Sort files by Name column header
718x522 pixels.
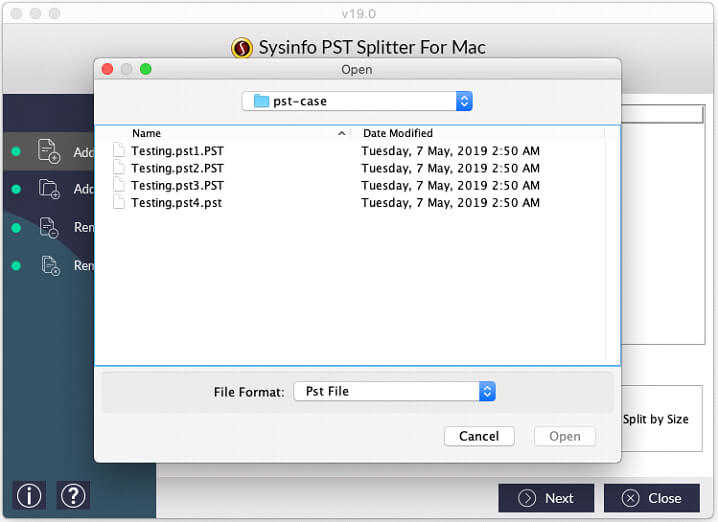coord(147,133)
